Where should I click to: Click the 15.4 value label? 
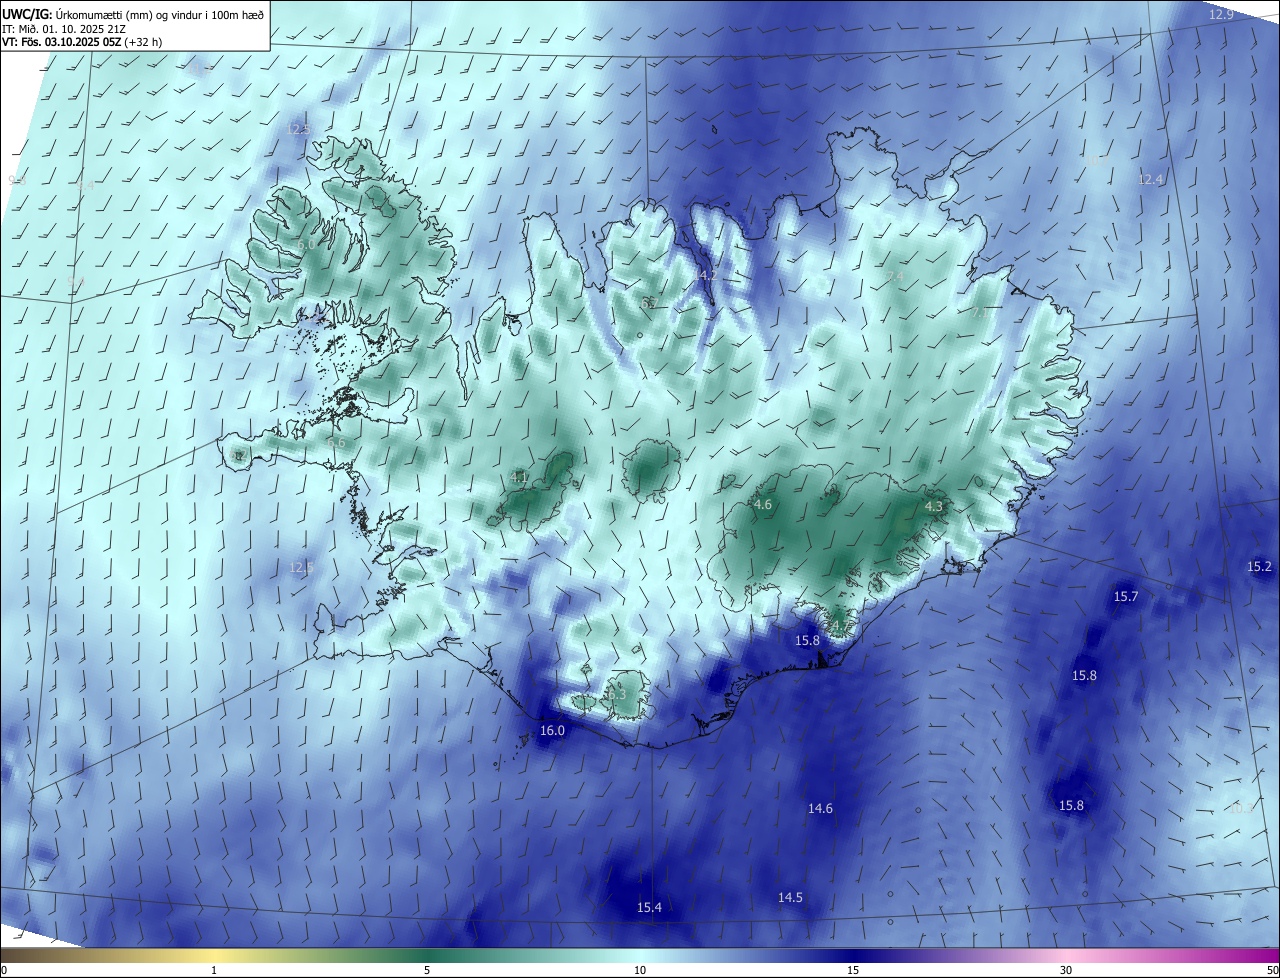tap(649, 907)
